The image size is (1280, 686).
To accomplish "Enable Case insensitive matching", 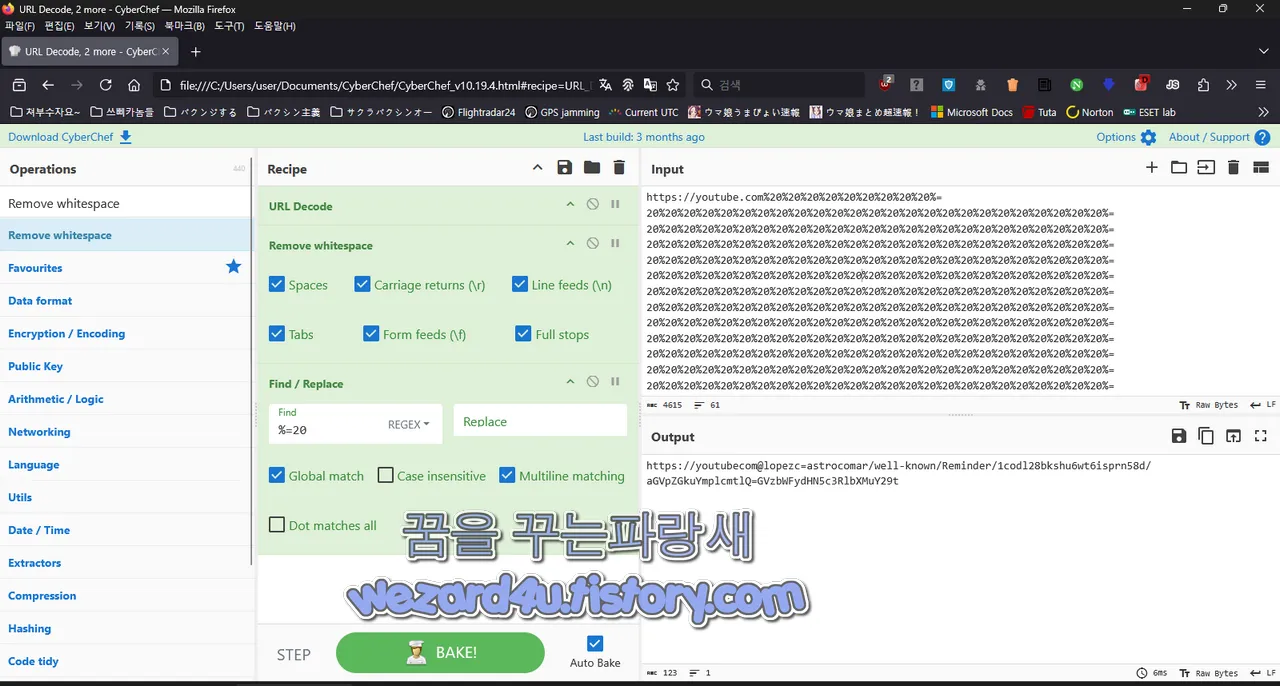I will click(x=385, y=476).
